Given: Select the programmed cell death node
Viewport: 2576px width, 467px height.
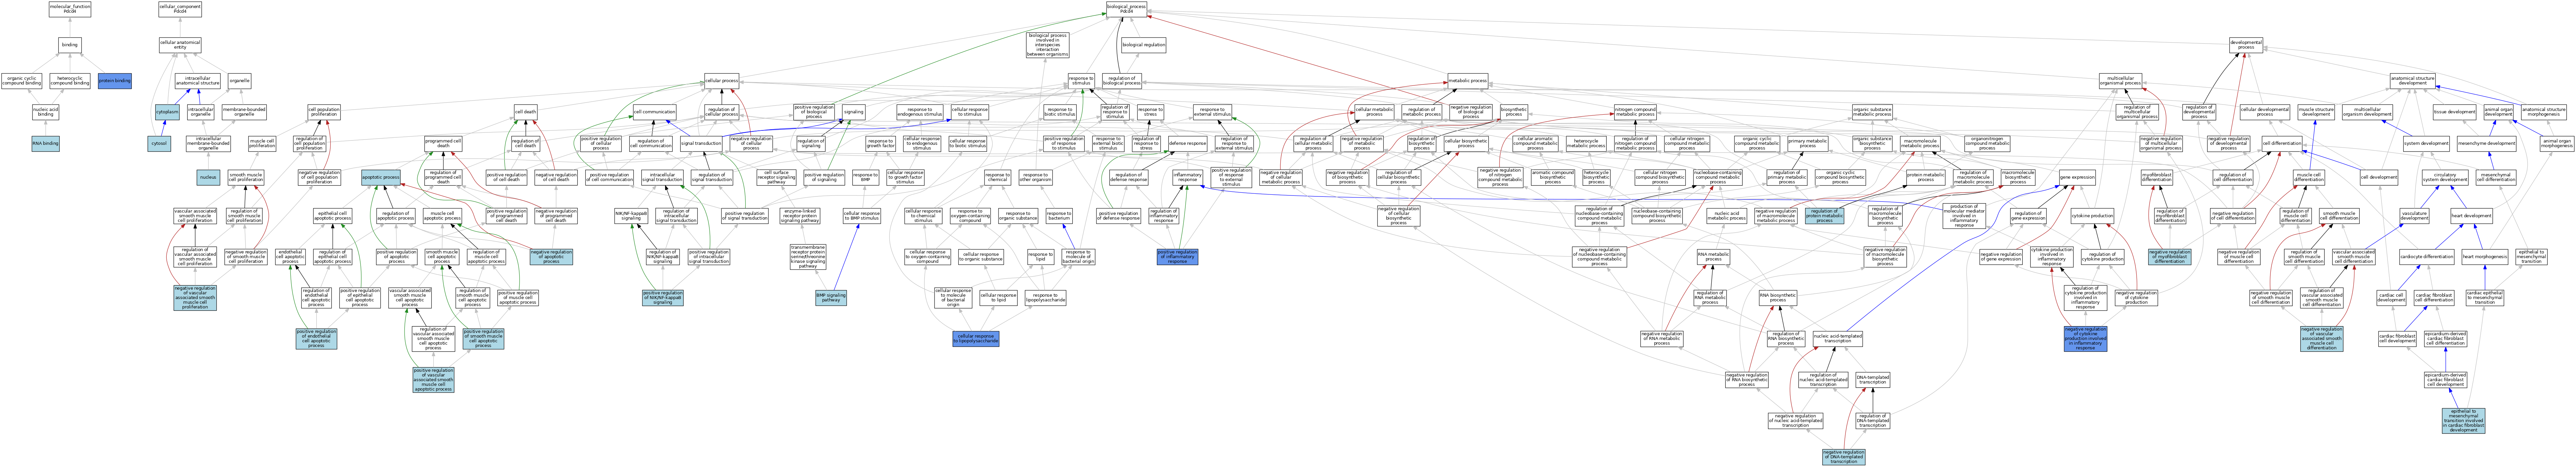Looking at the screenshot, I should tap(443, 144).
